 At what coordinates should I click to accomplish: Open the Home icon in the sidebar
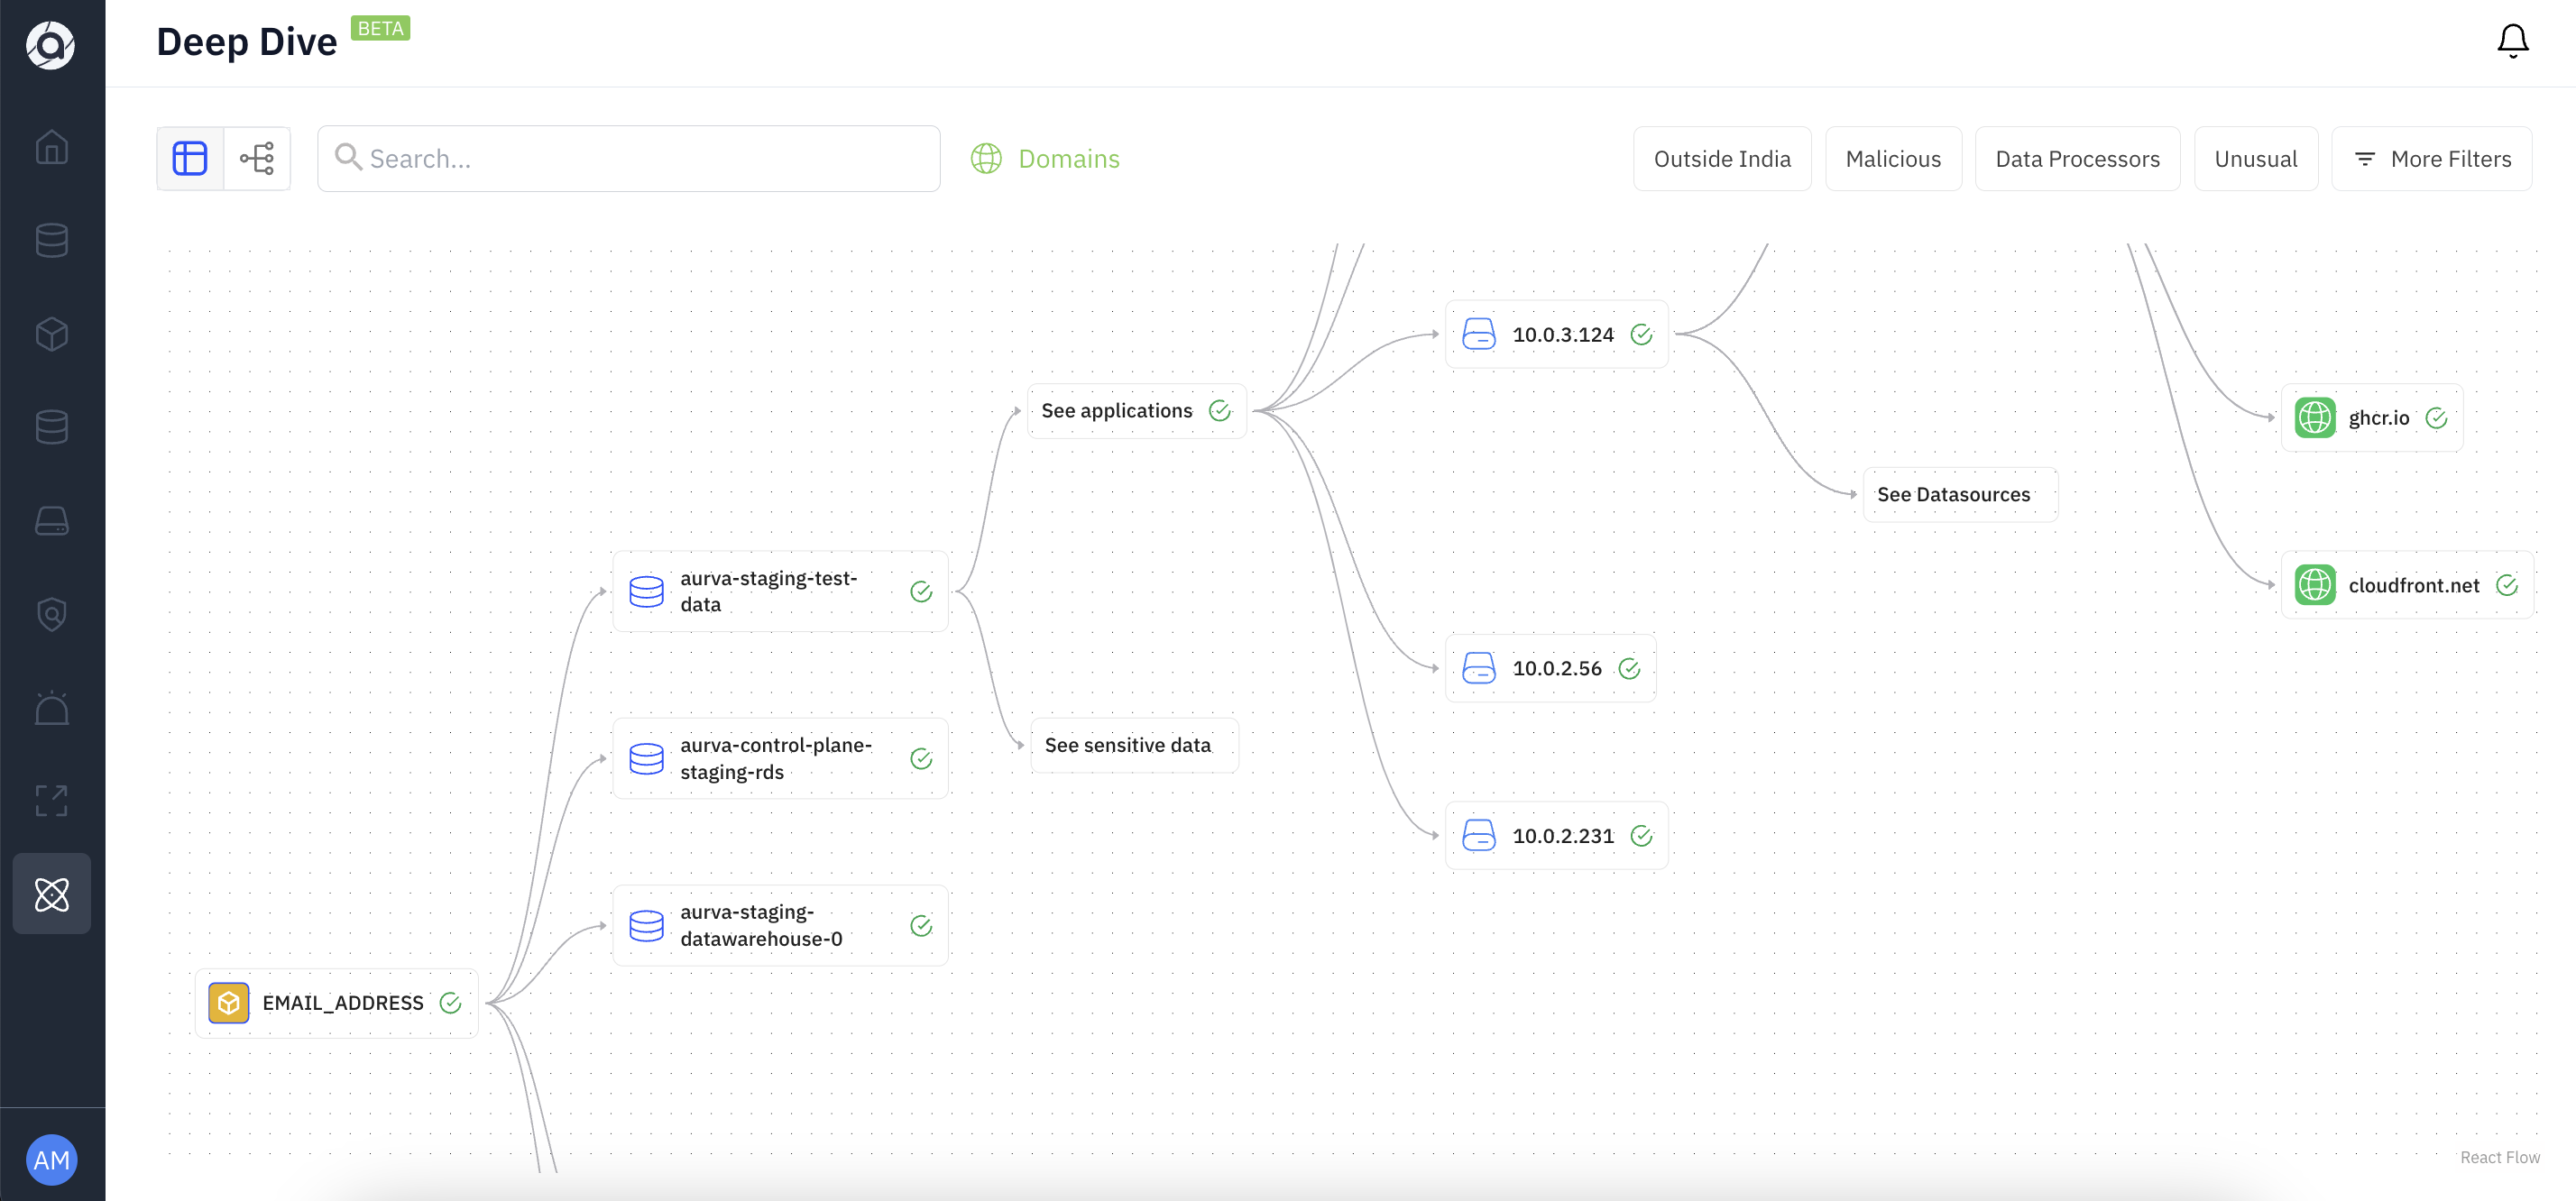pyautogui.click(x=51, y=147)
